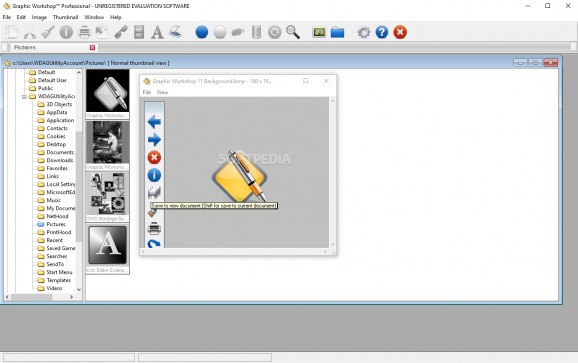Click the folder tree scroll up arrow

click(x=79, y=73)
